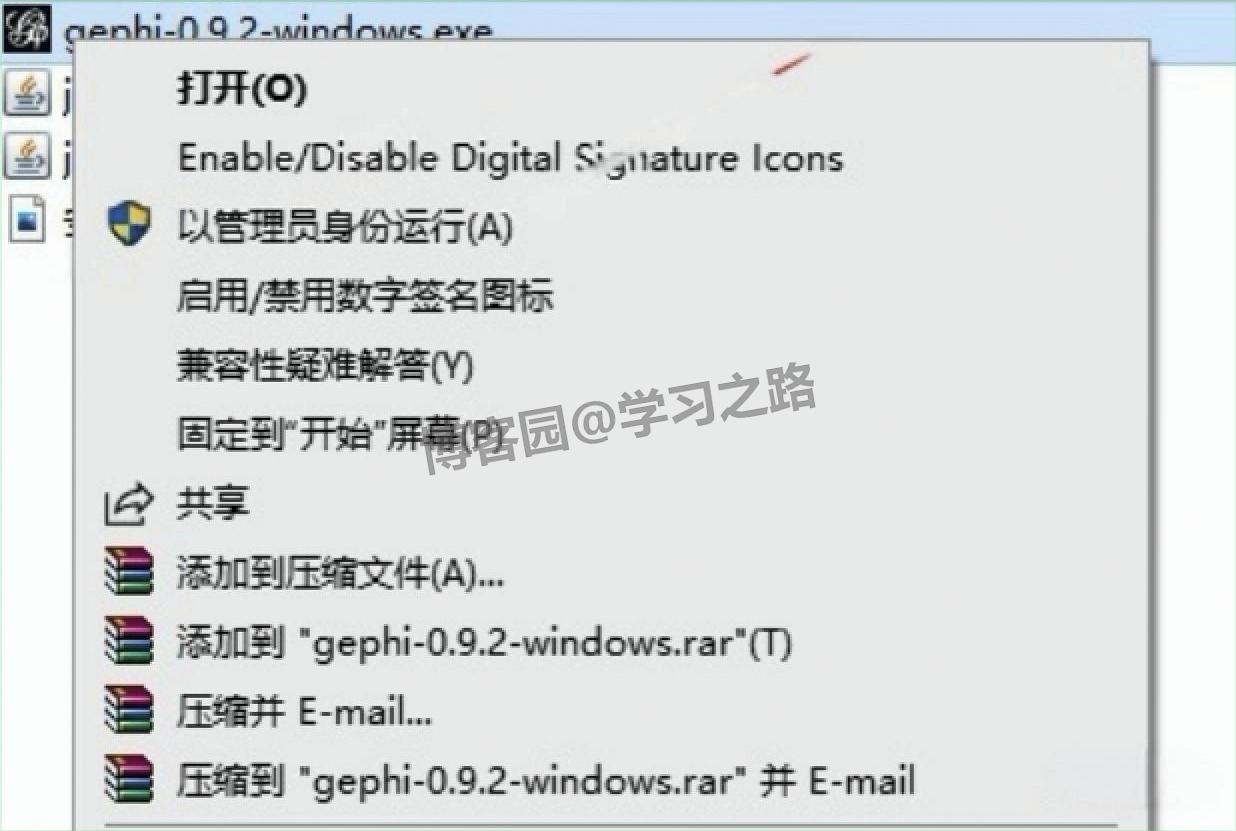Choose 打开(O) from the context menu
Image resolution: width=1236 pixels, height=831 pixels.
[x=242, y=89]
